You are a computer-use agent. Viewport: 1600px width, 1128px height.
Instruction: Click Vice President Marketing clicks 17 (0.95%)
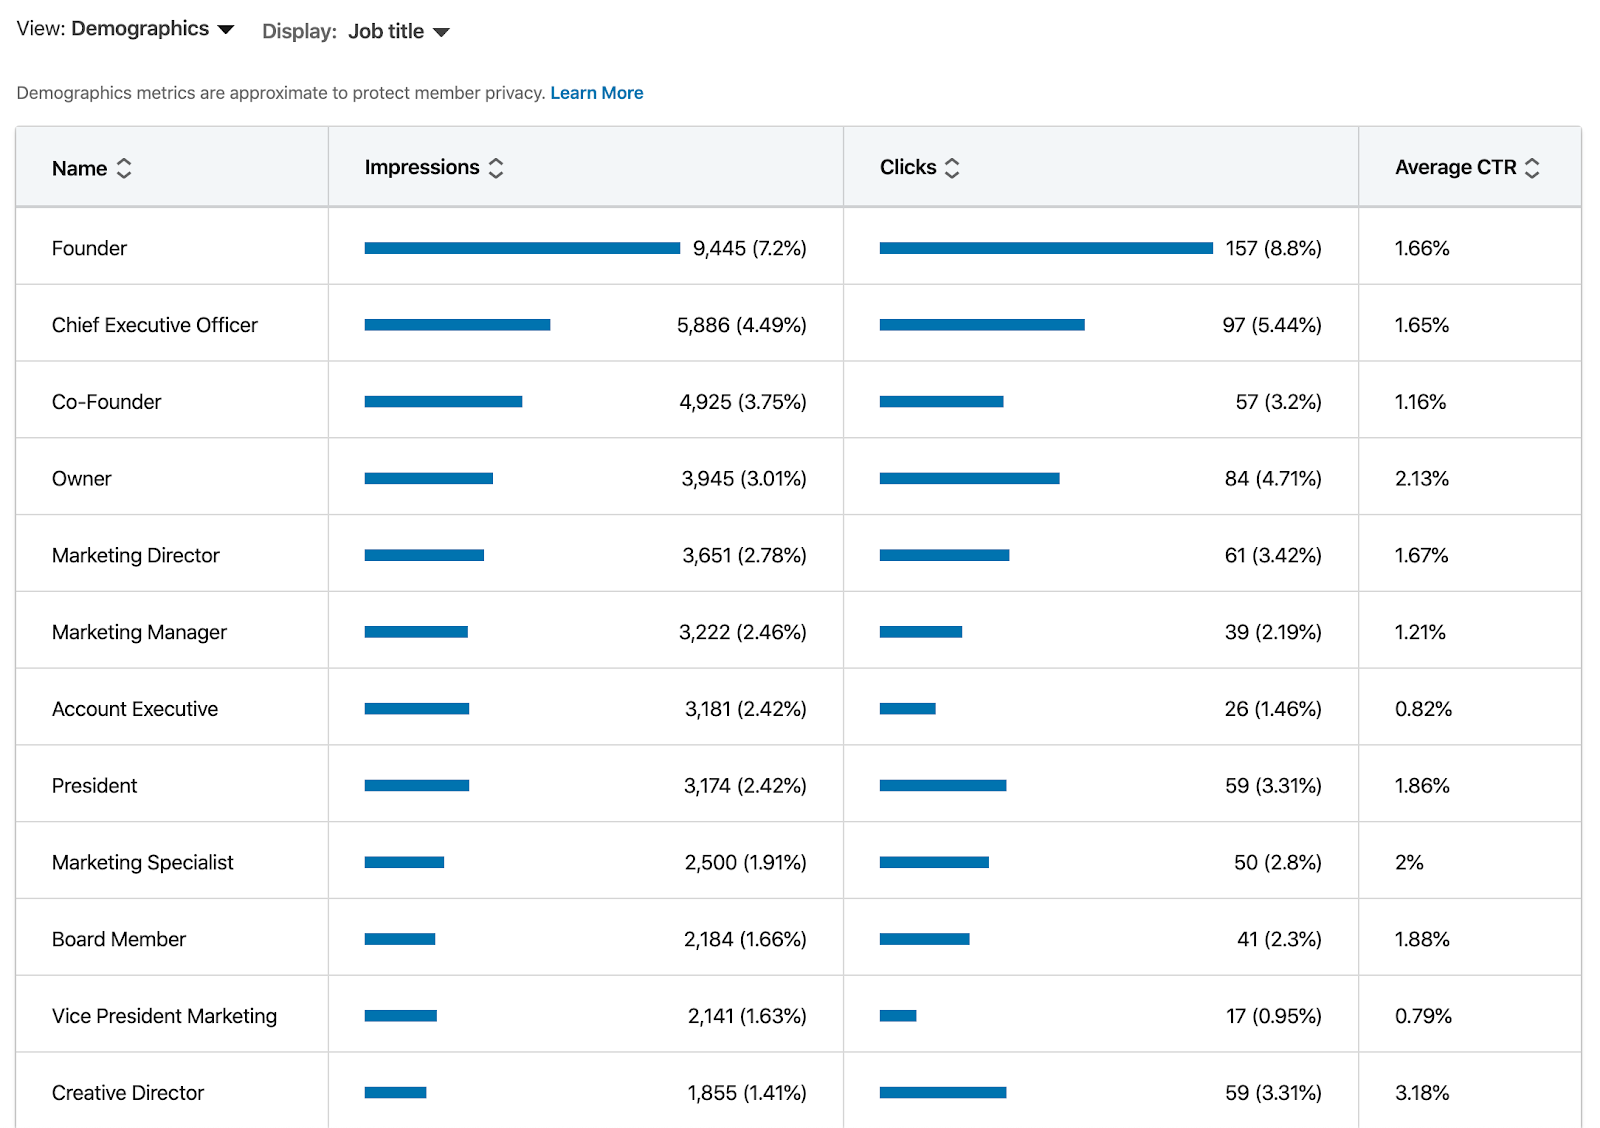(1274, 1016)
